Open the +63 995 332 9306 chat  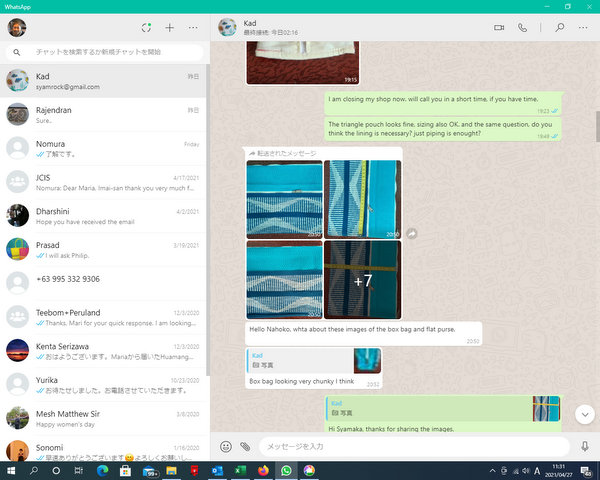coord(103,283)
